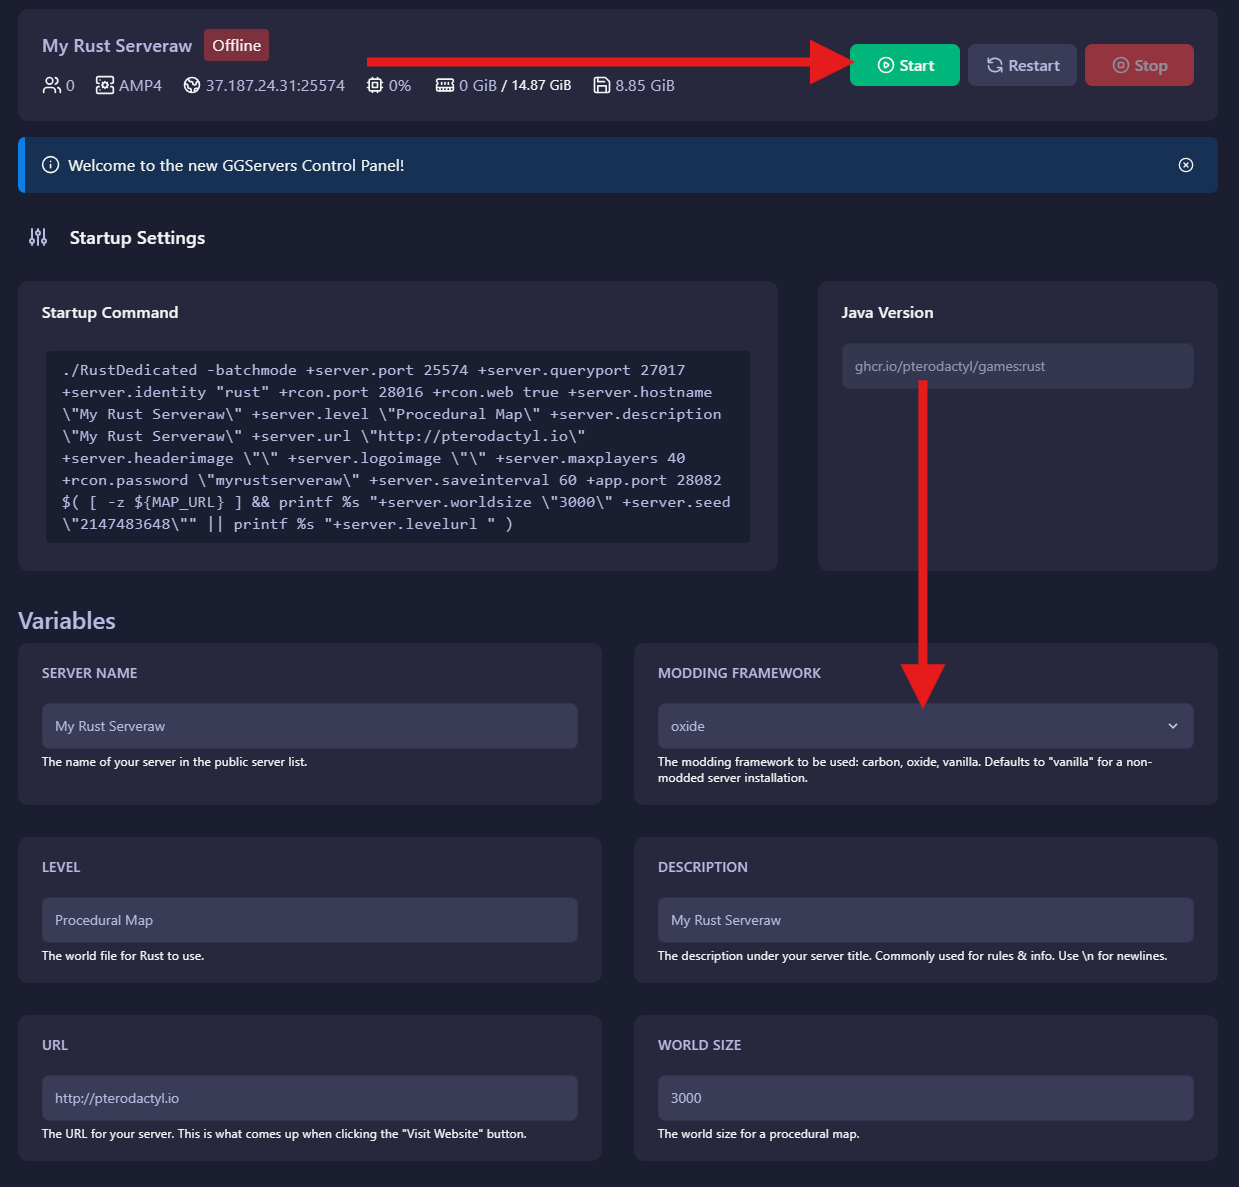
Task: Open the Modding Framework dropdown
Action: click(924, 725)
